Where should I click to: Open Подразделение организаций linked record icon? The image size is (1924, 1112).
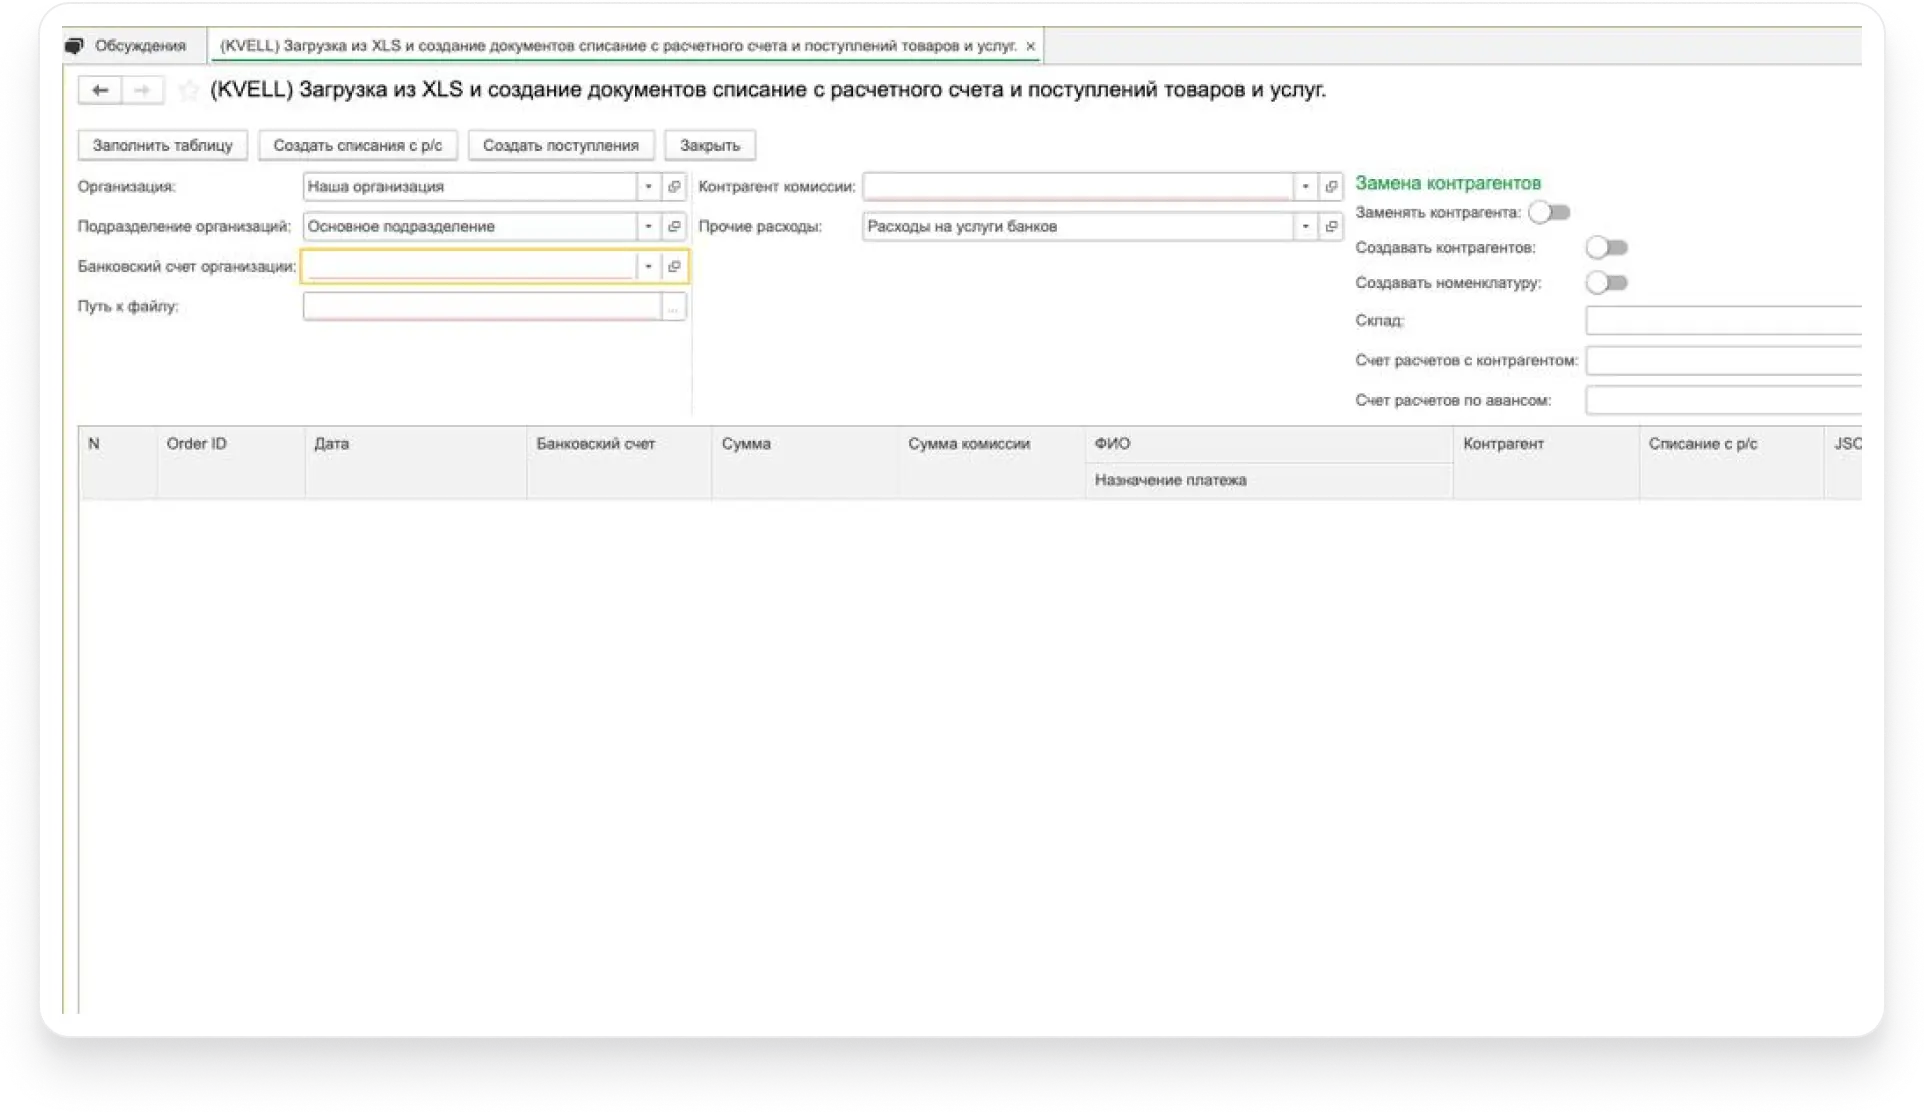(x=674, y=227)
